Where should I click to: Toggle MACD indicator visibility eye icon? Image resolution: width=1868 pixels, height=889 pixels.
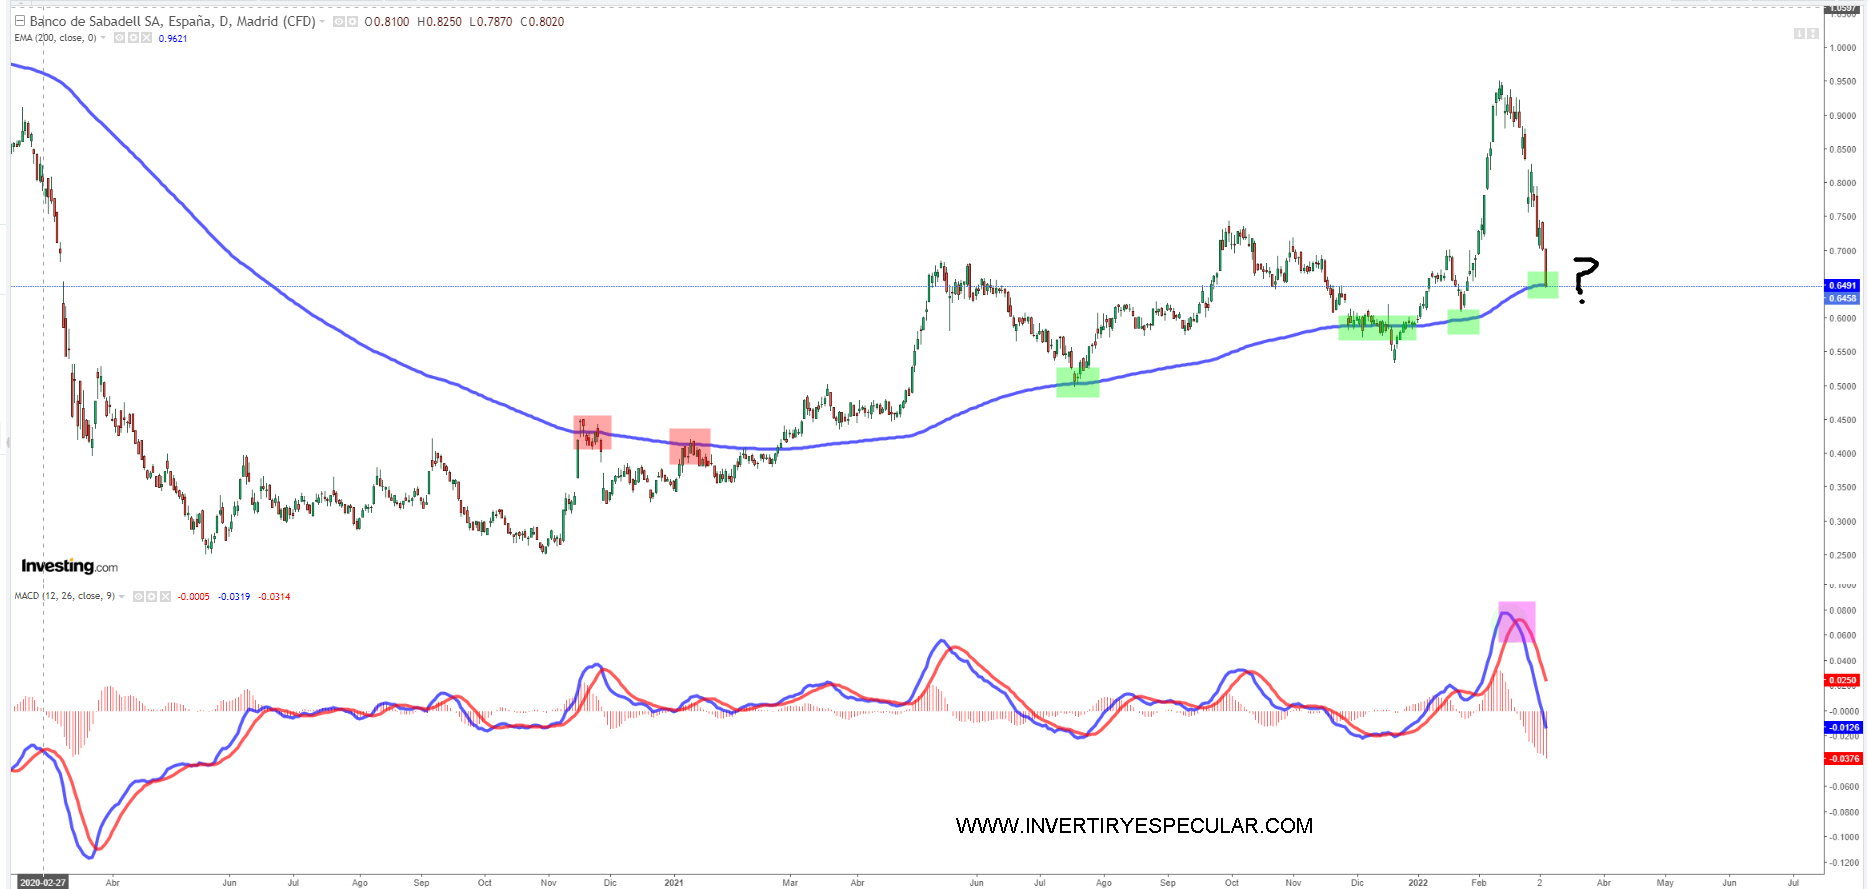coord(138,597)
